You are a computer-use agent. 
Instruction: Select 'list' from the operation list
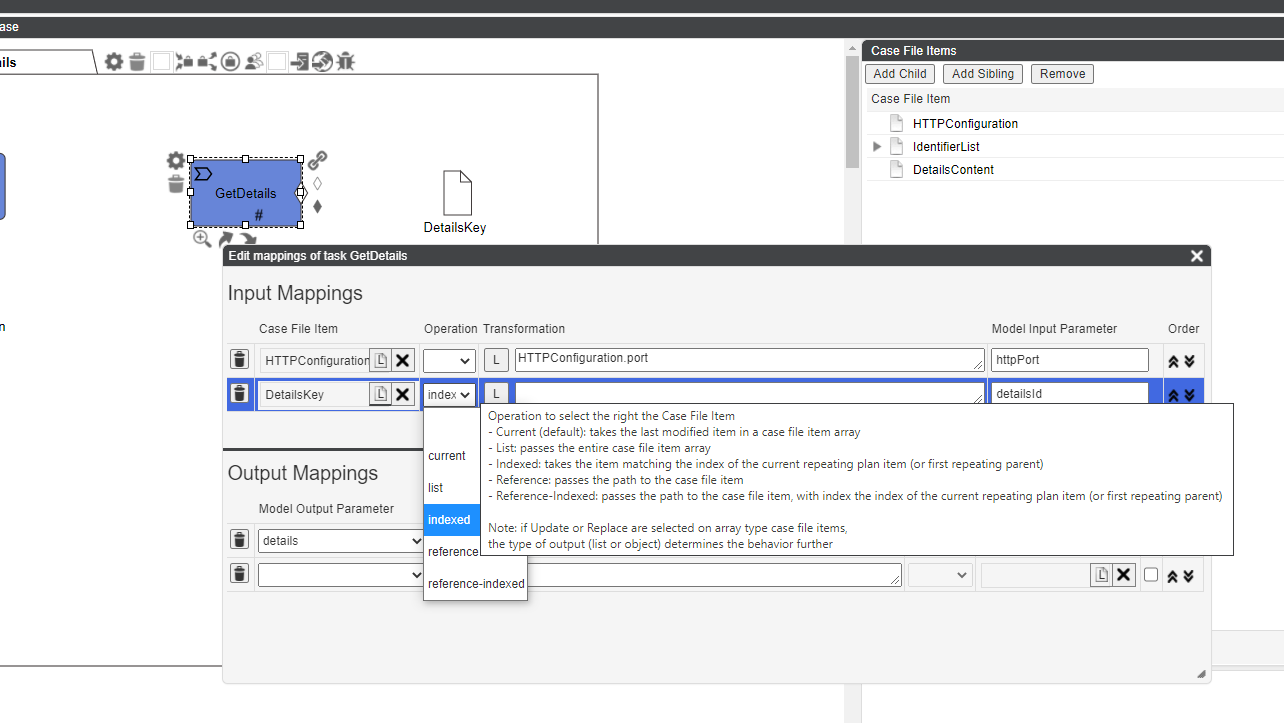coord(436,488)
